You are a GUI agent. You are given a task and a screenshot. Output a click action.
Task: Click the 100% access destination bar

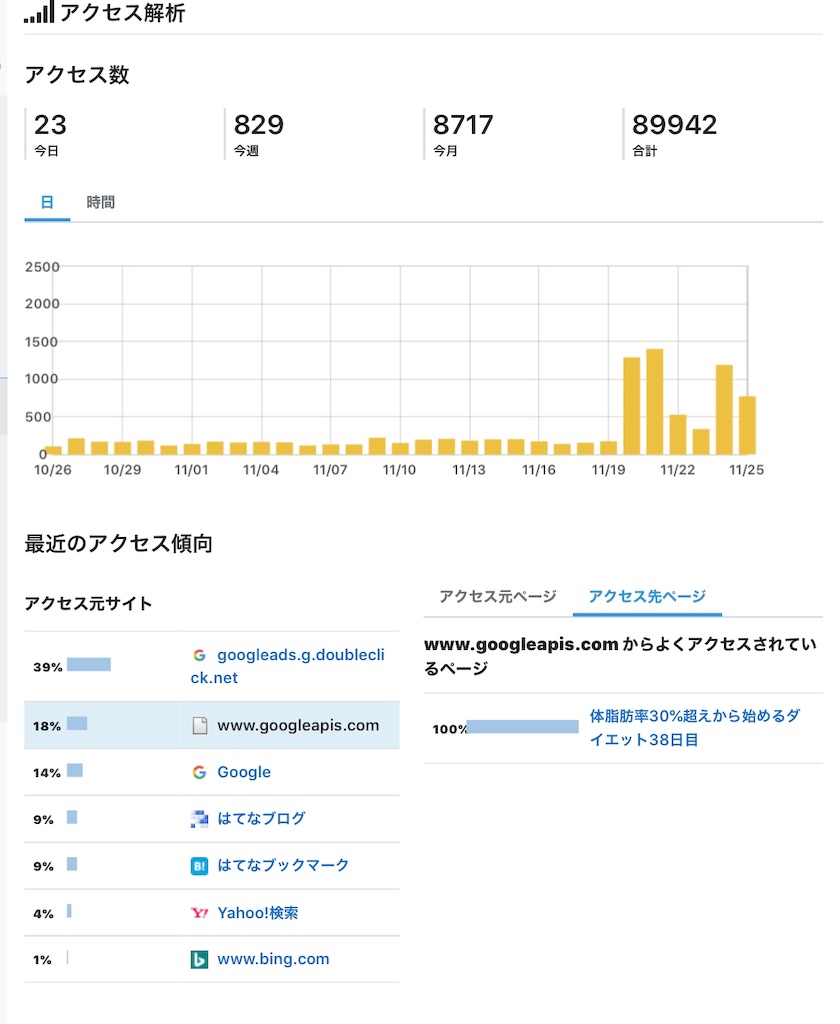[x=523, y=727]
